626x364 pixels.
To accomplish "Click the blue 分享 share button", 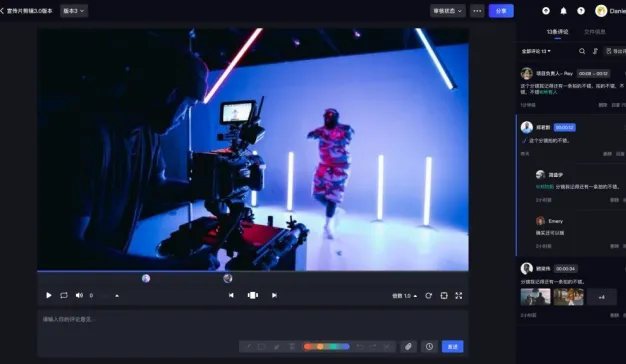I will click(501, 11).
